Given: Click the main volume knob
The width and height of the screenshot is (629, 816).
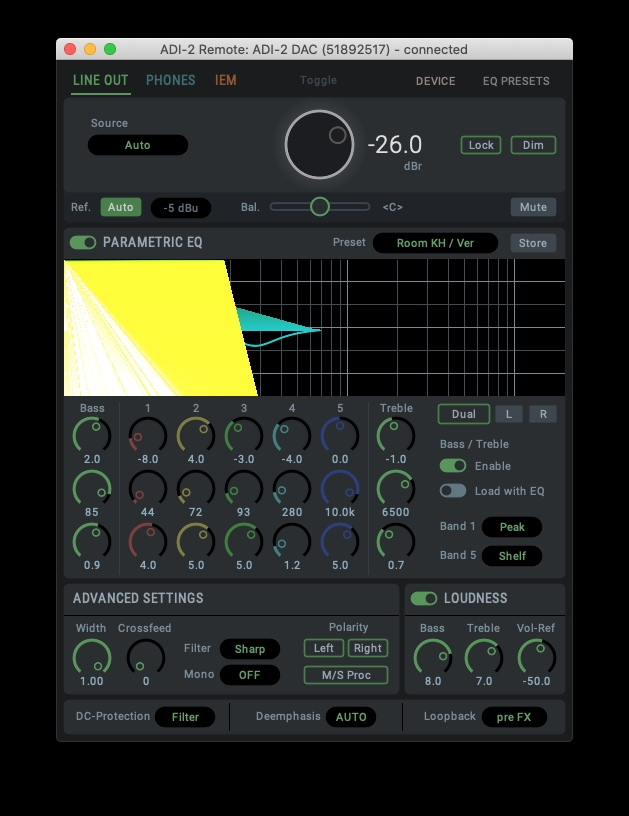Looking at the screenshot, I should [319, 144].
